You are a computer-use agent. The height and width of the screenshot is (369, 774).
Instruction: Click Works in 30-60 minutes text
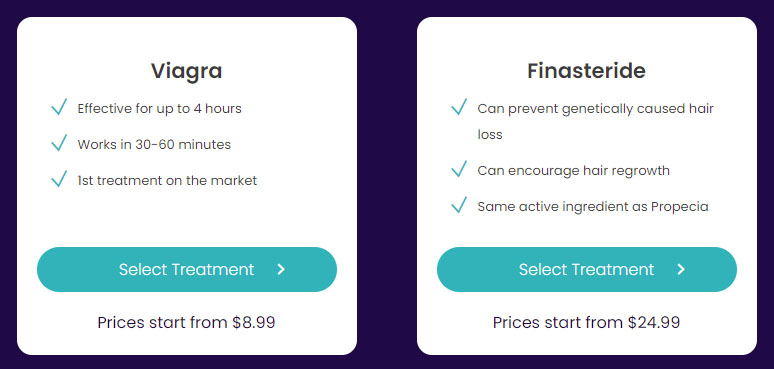[x=154, y=145]
